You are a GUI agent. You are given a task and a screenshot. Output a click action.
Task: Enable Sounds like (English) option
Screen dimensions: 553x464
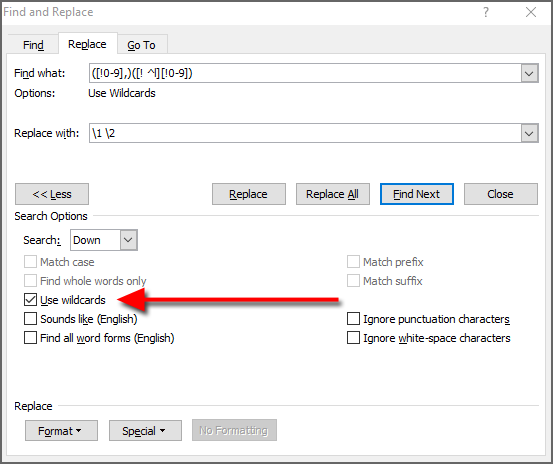(x=30, y=319)
